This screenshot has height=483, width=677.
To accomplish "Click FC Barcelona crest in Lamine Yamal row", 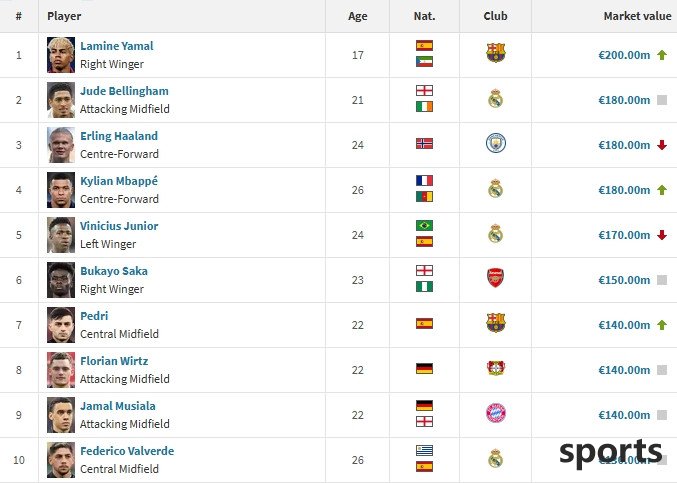I will click(x=495, y=53).
